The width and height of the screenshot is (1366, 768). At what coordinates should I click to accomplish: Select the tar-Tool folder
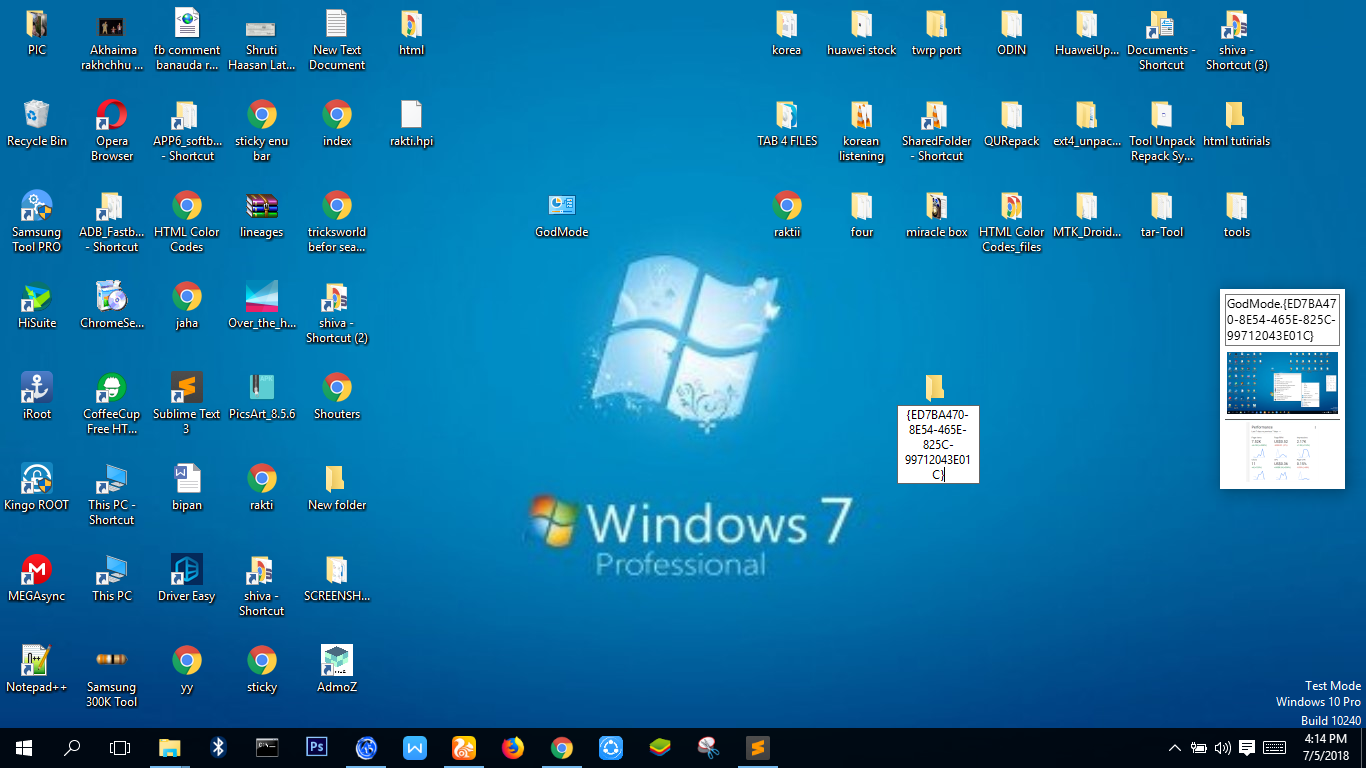coord(1162,215)
